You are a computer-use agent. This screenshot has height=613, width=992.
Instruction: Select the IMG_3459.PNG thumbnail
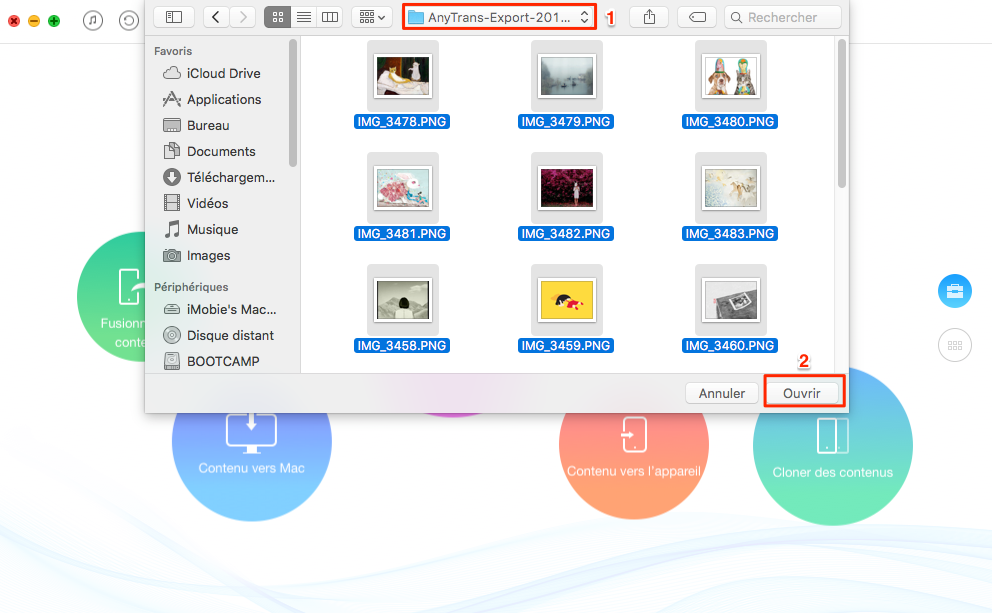point(567,299)
